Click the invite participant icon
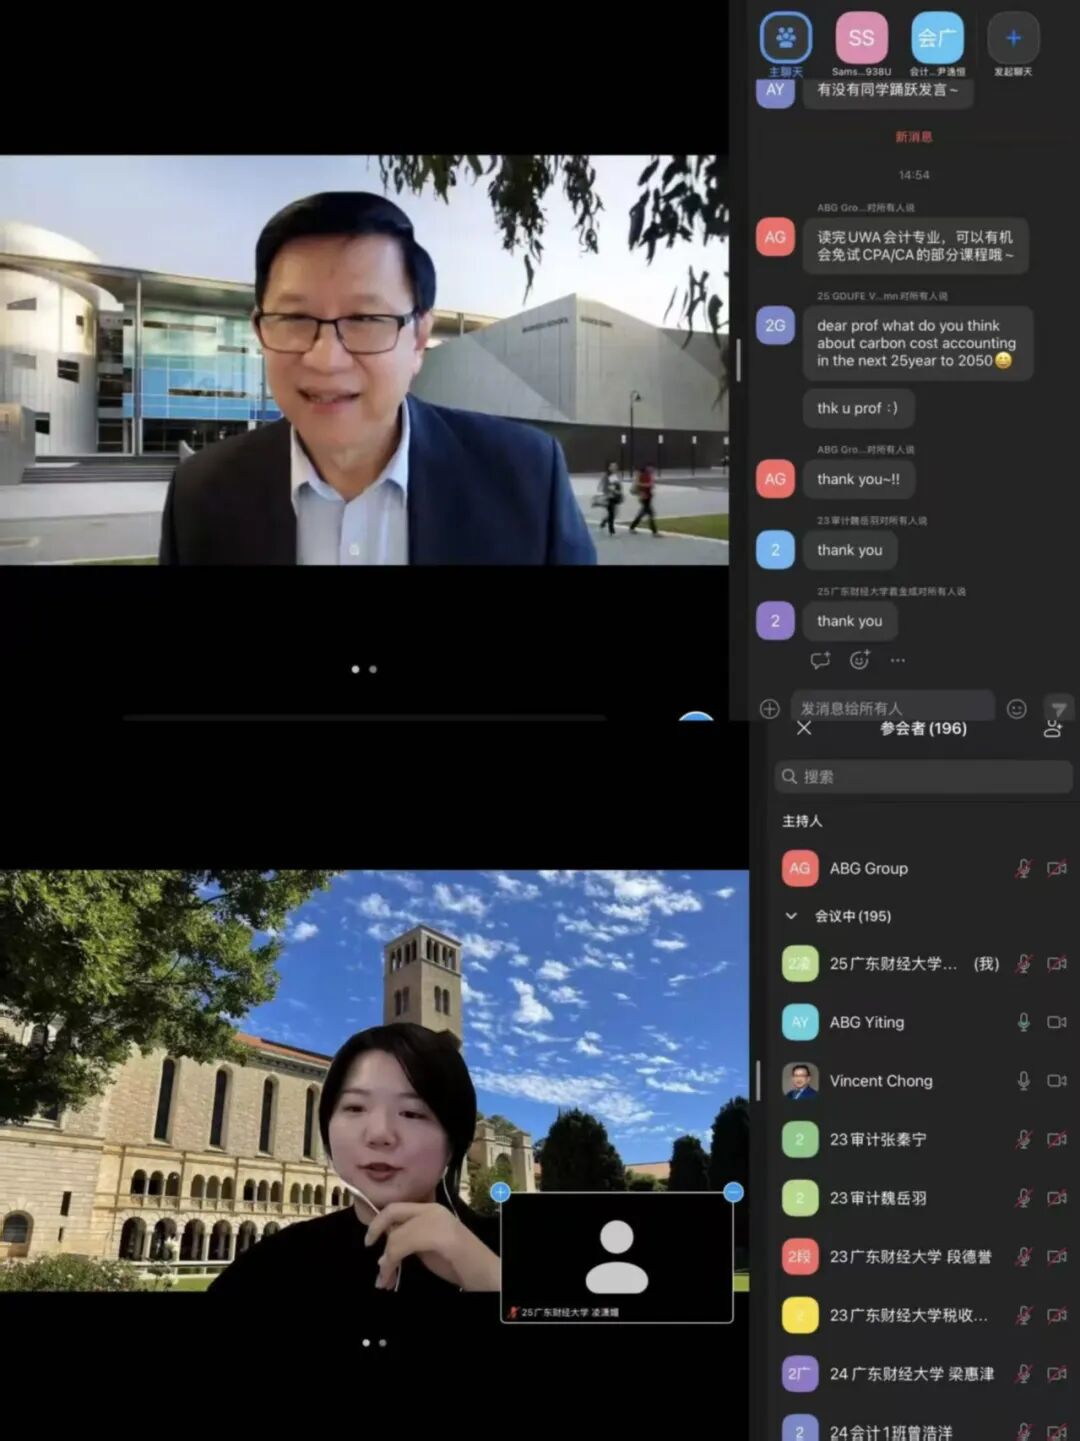This screenshot has height=1441, width=1080. point(1052,729)
